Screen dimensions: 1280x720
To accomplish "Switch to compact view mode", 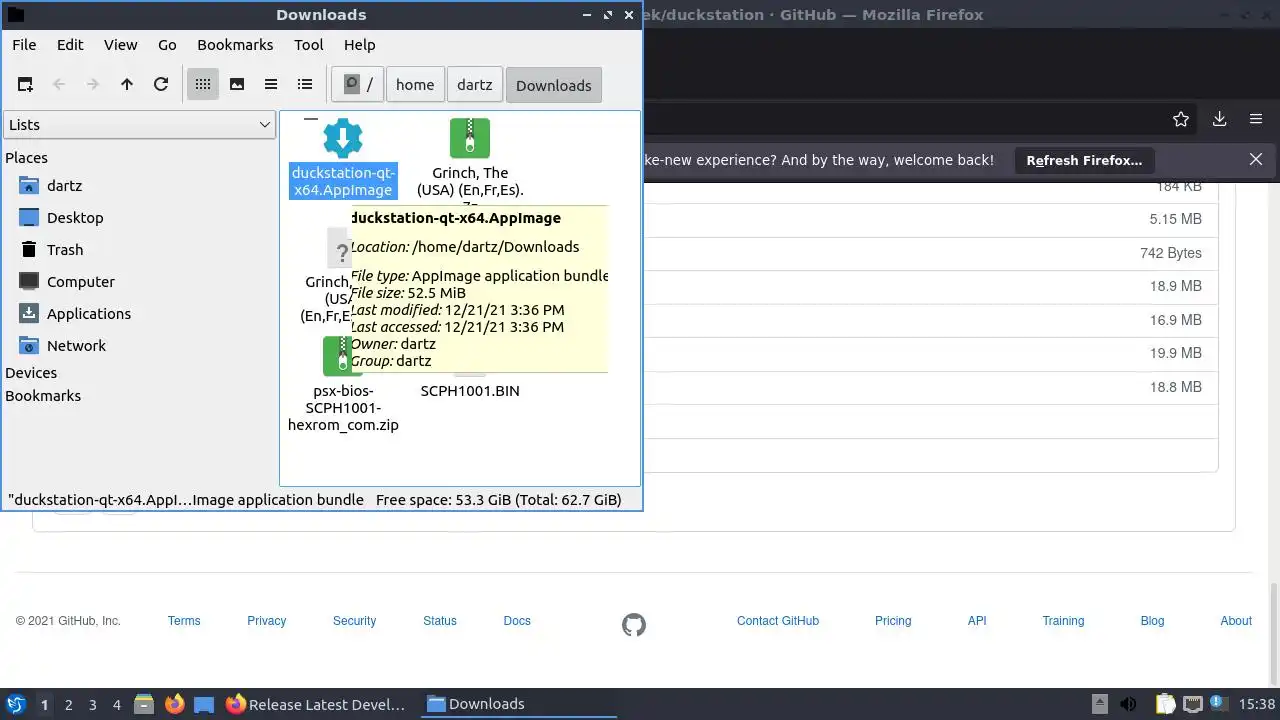I will [x=271, y=85].
